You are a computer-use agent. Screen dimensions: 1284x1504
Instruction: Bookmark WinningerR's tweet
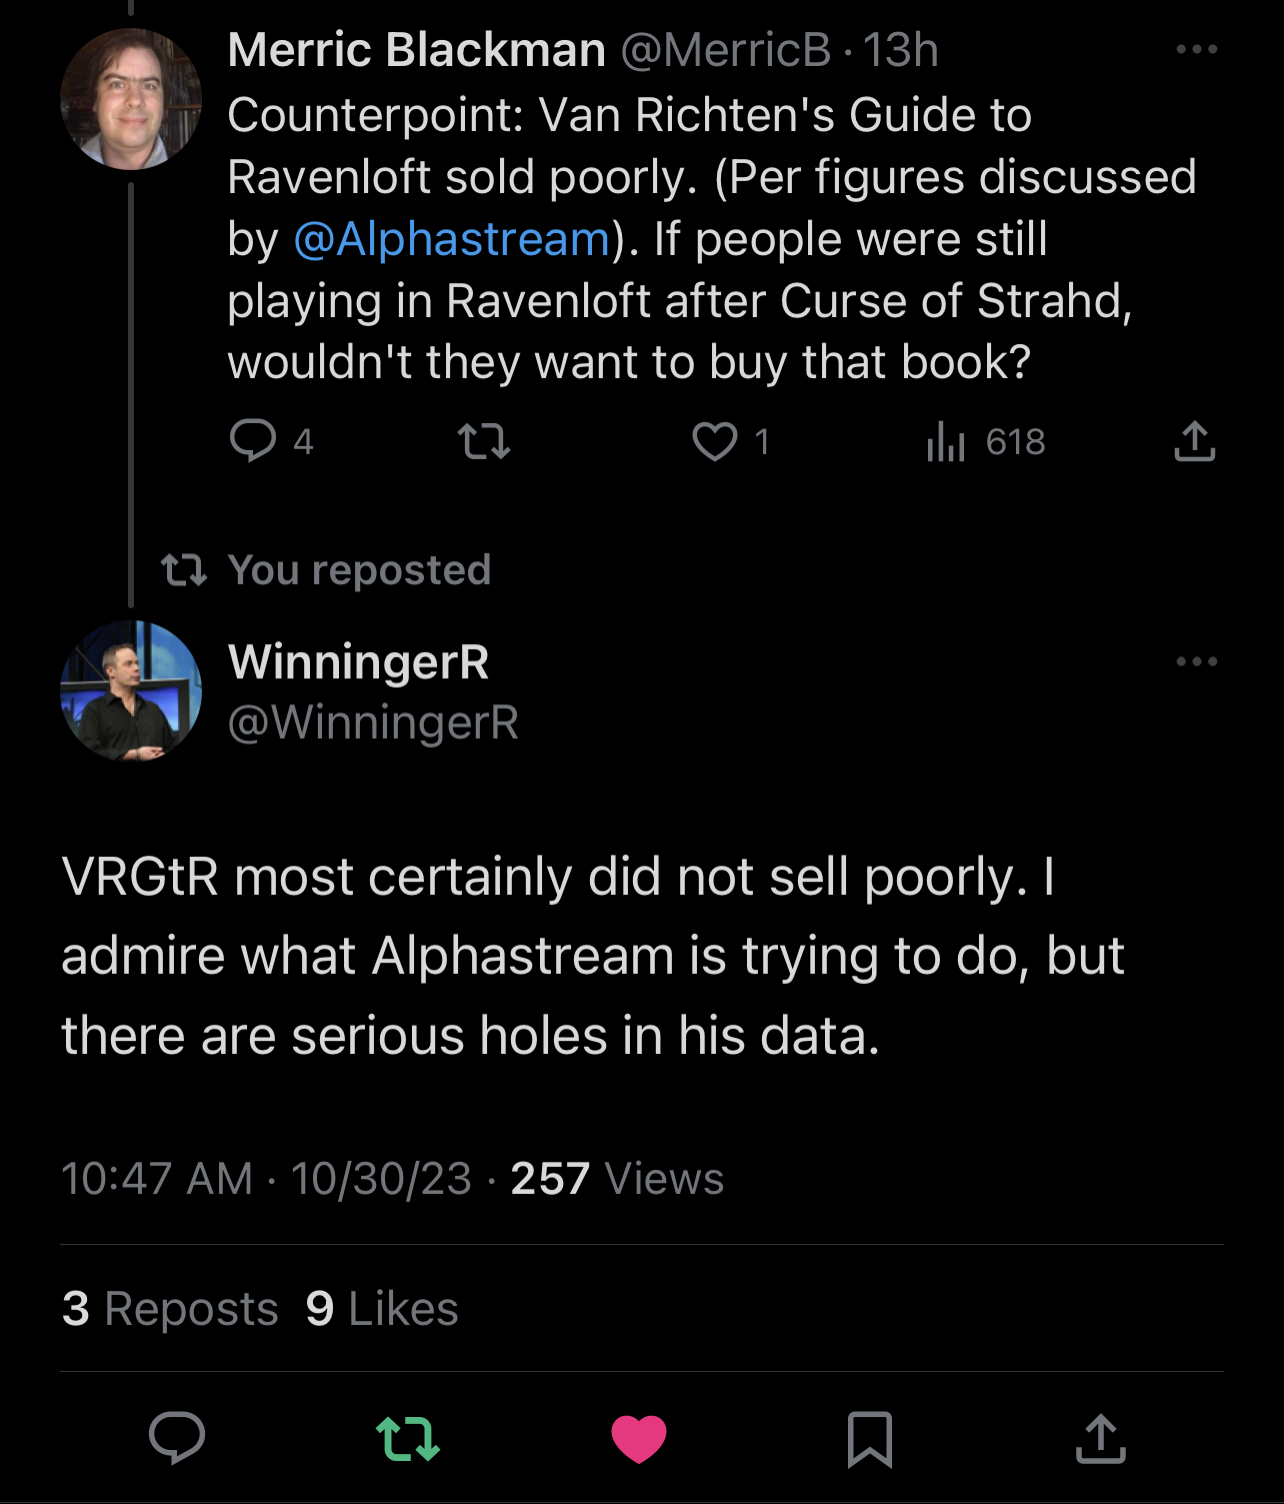pos(869,1438)
